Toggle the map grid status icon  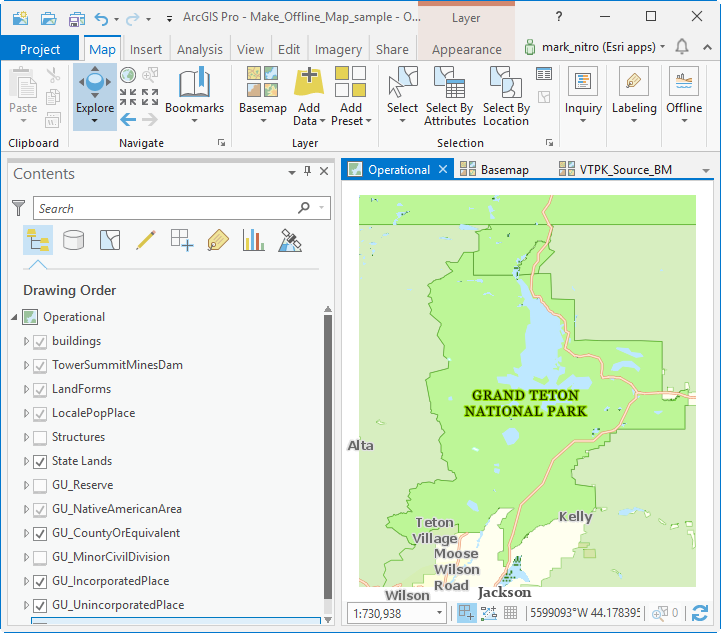tap(510, 613)
